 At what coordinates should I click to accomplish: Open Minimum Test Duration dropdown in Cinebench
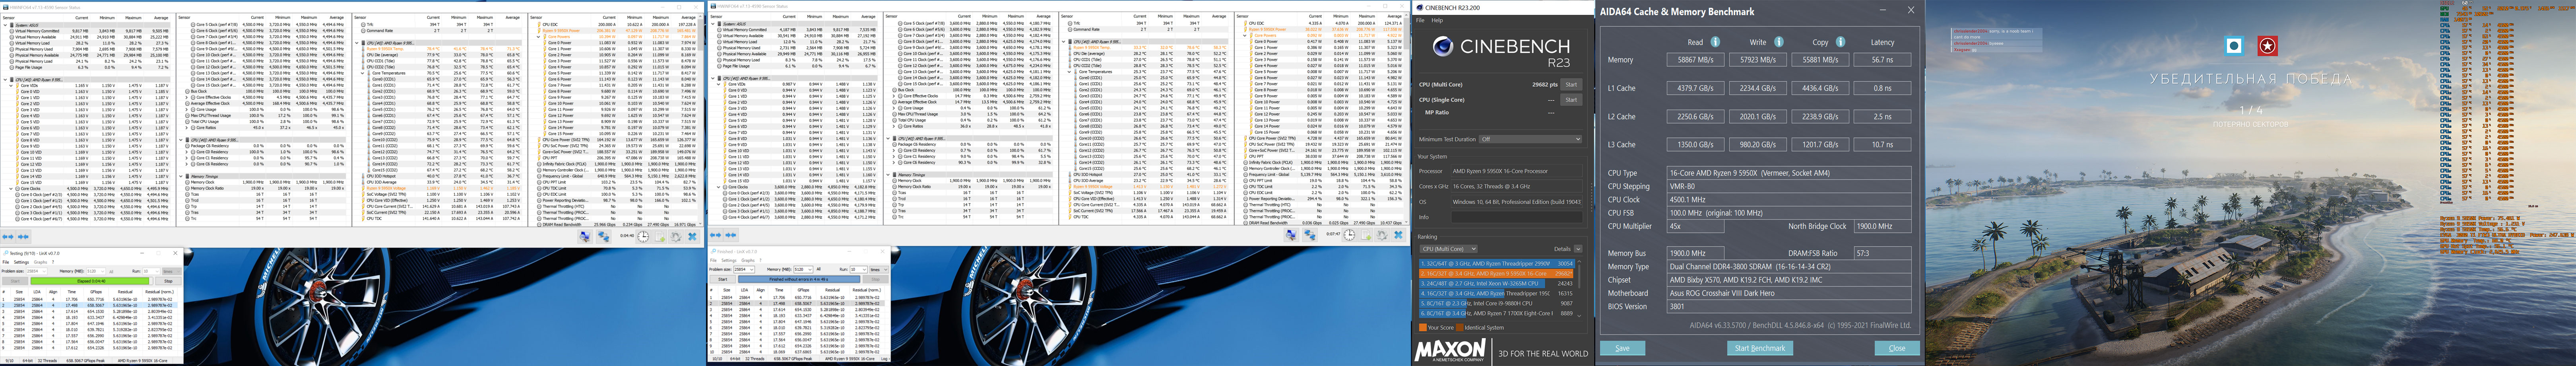coord(1530,139)
